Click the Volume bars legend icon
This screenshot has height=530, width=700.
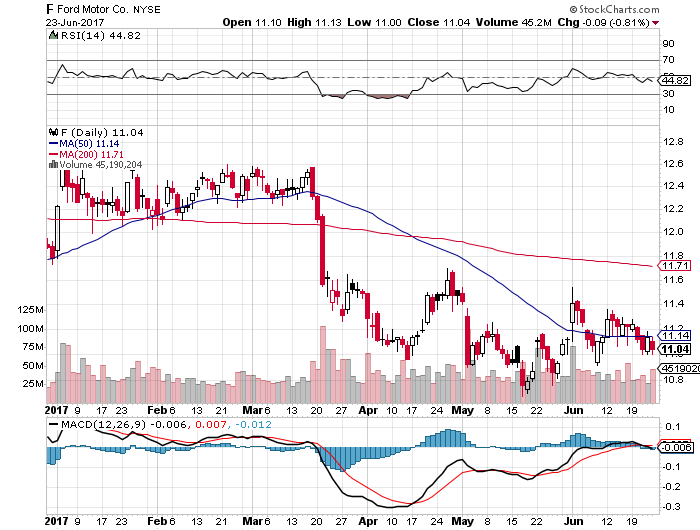[x=53, y=164]
